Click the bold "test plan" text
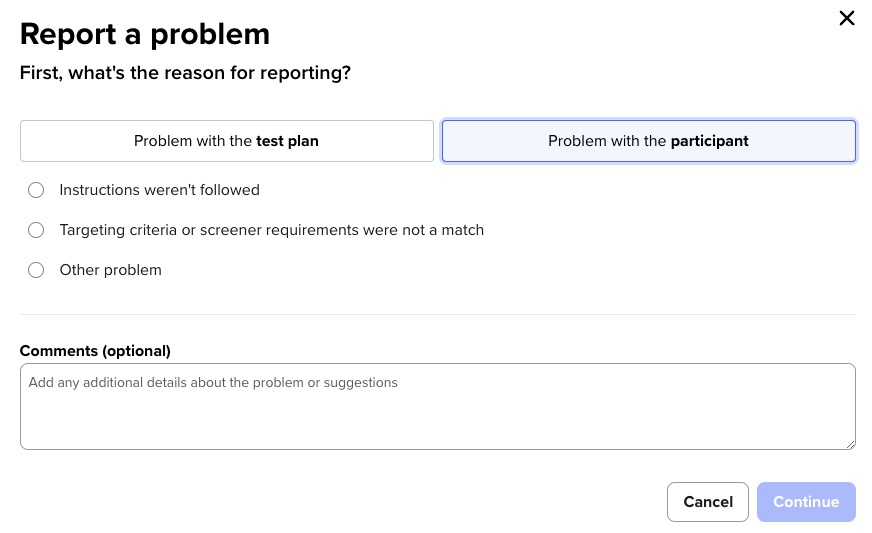This screenshot has width=872, height=533. 287,141
